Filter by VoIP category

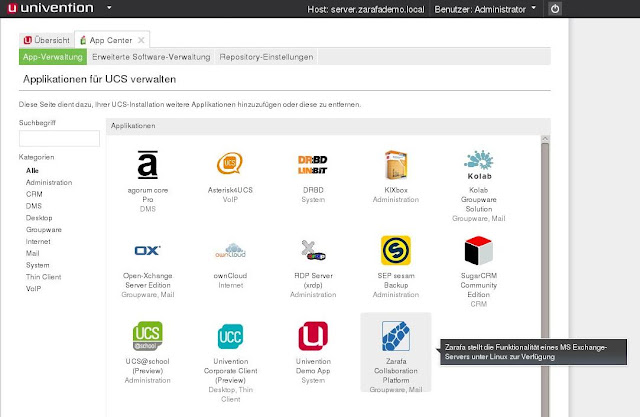tap(33, 288)
